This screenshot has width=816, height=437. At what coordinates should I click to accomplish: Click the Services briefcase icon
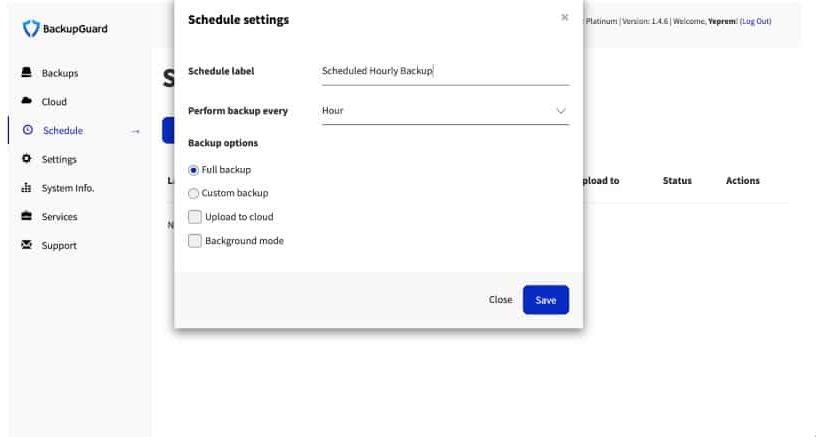[27, 216]
